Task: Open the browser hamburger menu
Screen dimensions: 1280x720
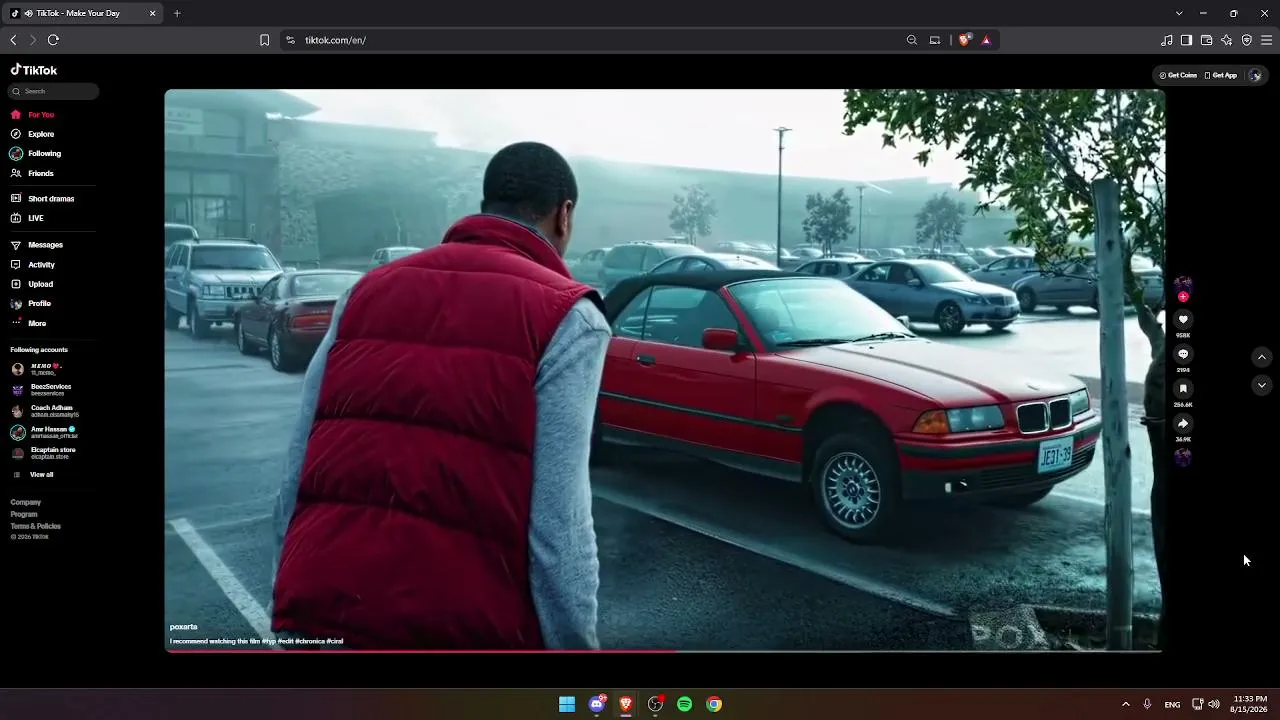Action: [1267, 40]
